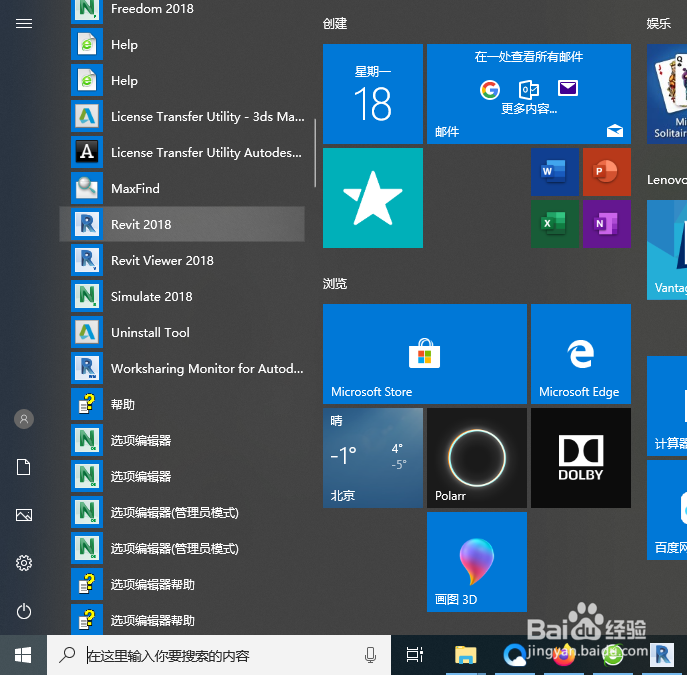This screenshot has height=675, width=687.
Task: Open the user account icon in sidebar
Action: 24,419
